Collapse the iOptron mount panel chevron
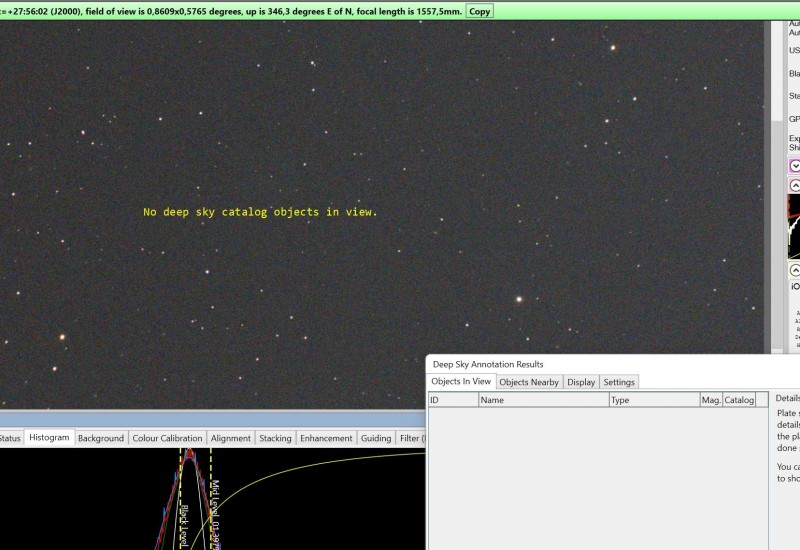This screenshot has width=800, height=550. (795, 270)
